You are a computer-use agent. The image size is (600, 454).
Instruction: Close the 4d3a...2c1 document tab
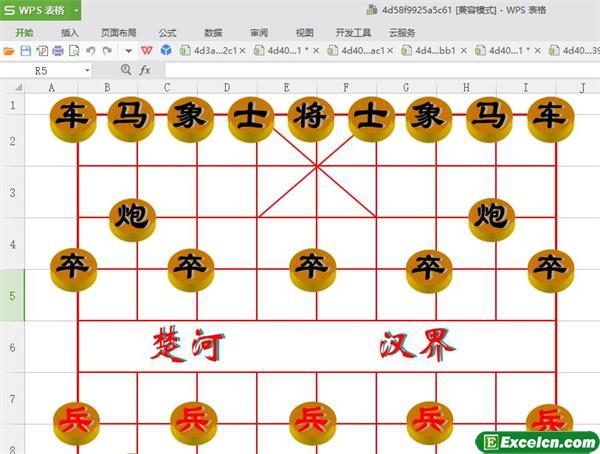pos(242,51)
